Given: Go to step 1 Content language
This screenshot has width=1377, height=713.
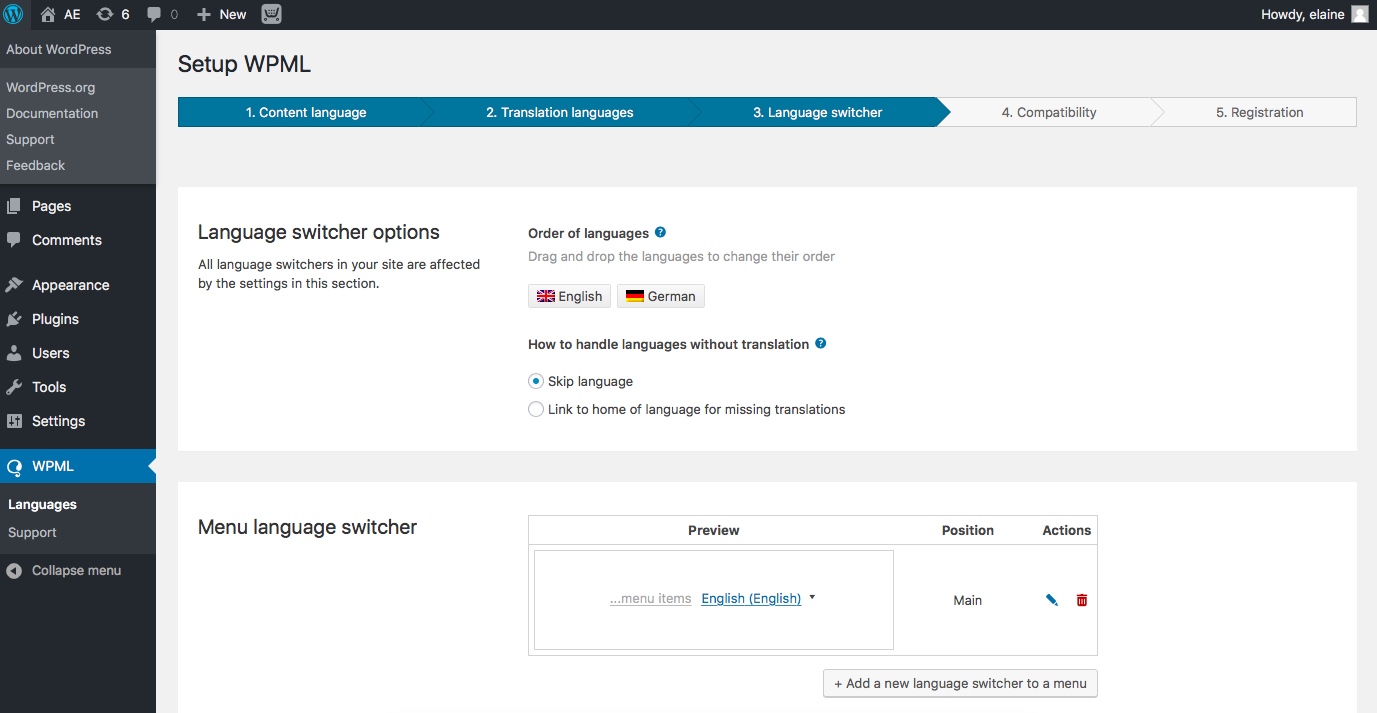Looking at the screenshot, I should point(306,112).
